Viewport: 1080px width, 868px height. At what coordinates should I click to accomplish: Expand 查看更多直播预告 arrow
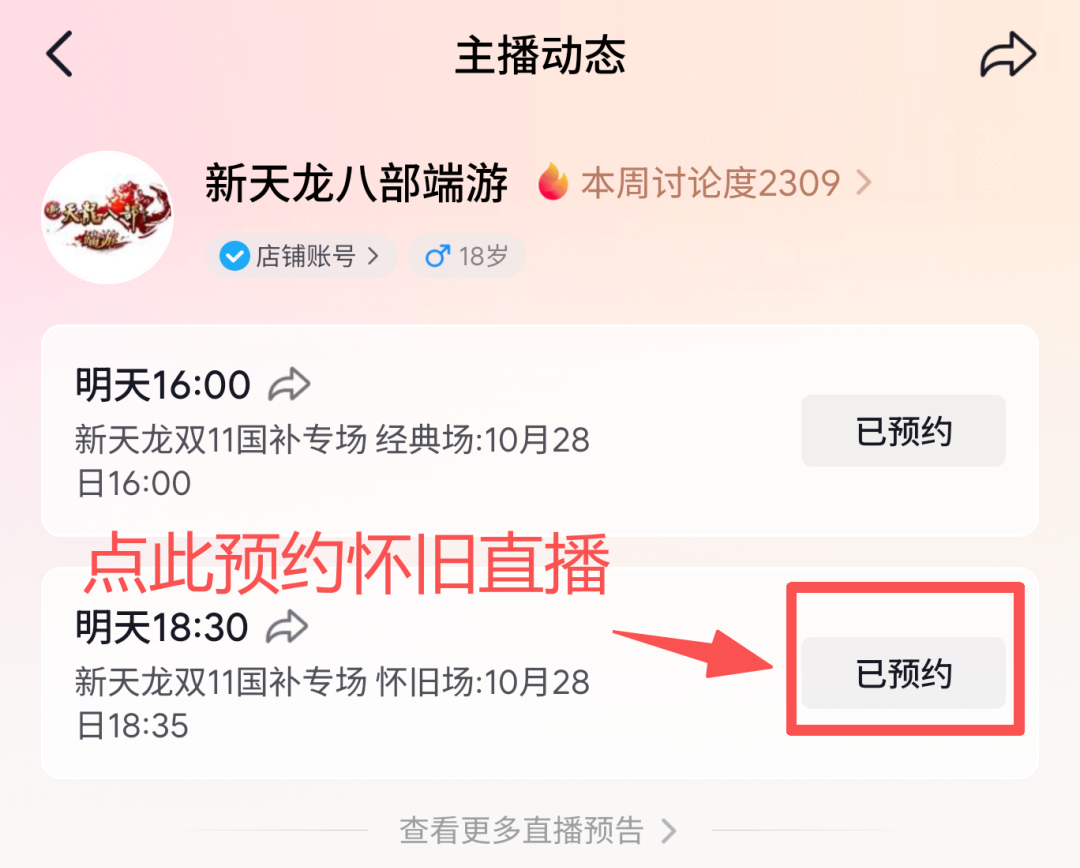pos(668,831)
